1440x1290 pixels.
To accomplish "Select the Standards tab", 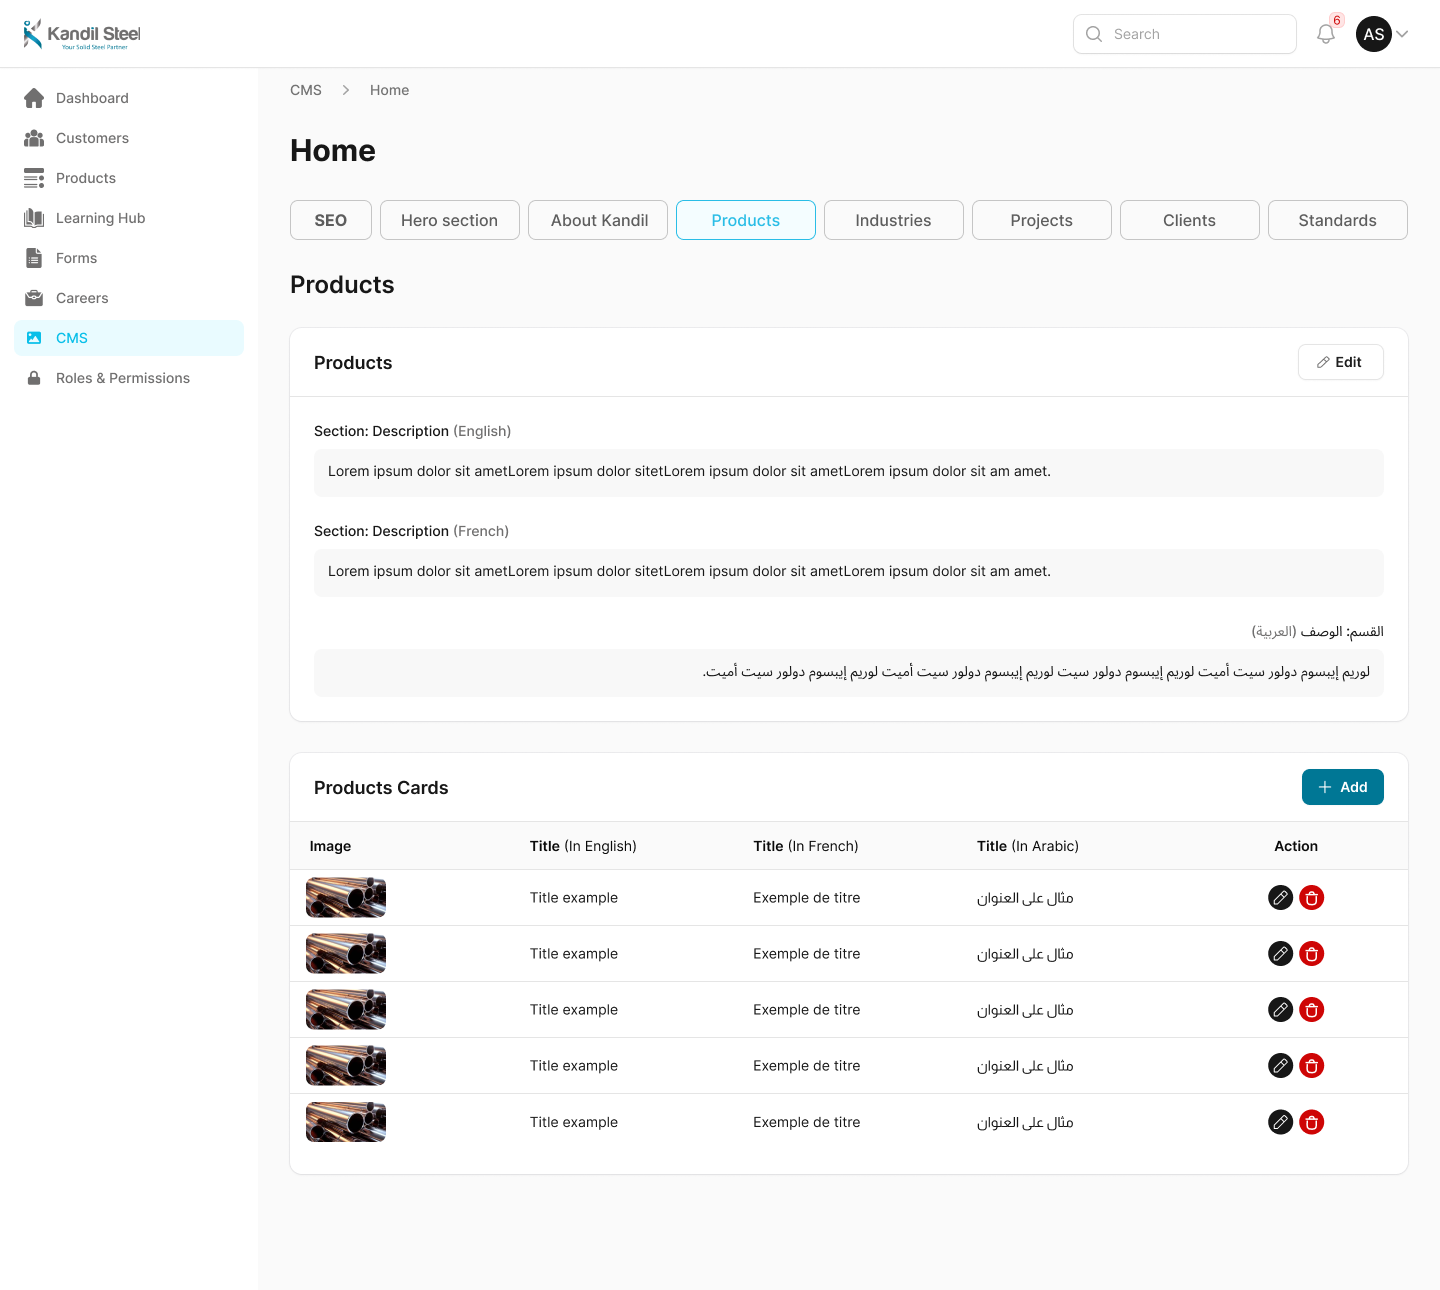I will click(1337, 220).
